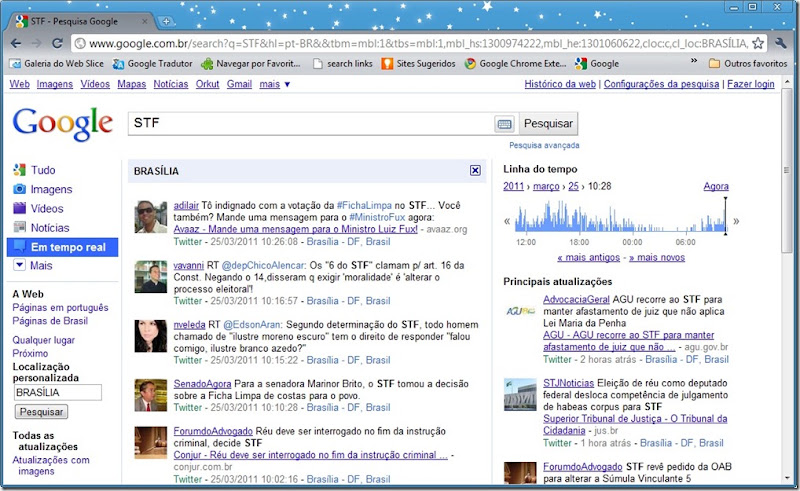This screenshot has height=491, width=800.
Task: Click the BRASÍLIA custom location field
Action: [57, 392]
